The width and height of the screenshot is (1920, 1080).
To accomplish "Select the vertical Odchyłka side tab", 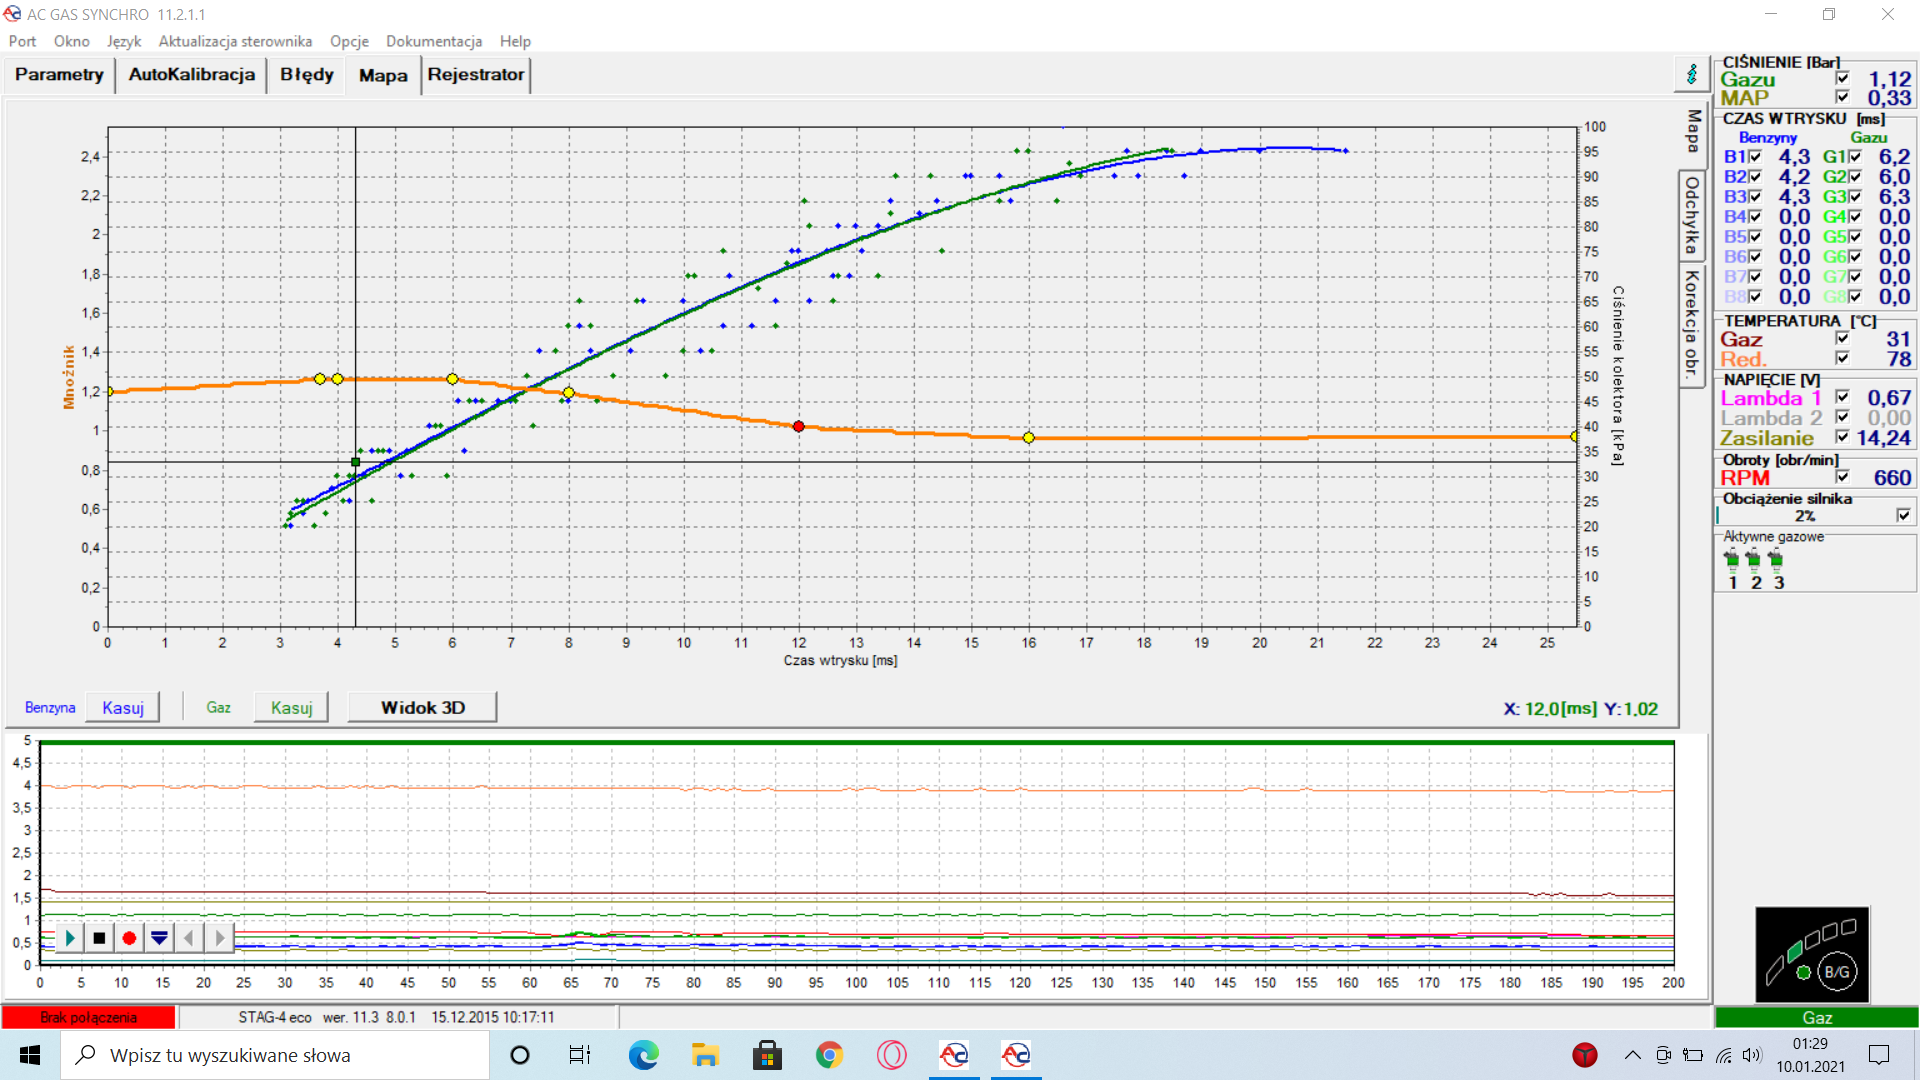I will (1692, 214).
